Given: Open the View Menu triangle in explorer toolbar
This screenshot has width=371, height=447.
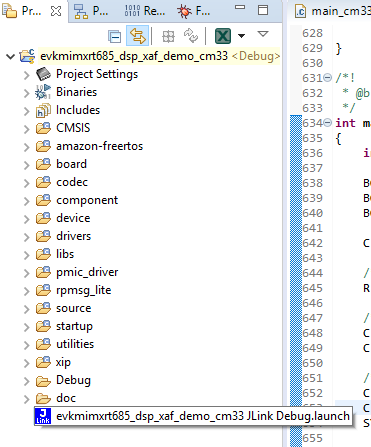Looking at the screenshot, I should point(263,34).
